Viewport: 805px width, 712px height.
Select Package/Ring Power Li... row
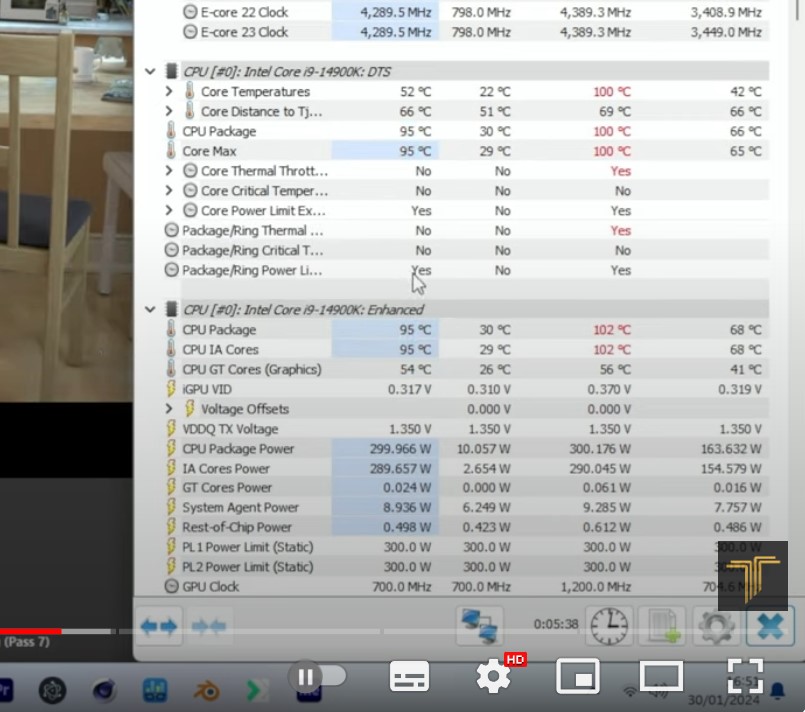click(x=466, y=270)
